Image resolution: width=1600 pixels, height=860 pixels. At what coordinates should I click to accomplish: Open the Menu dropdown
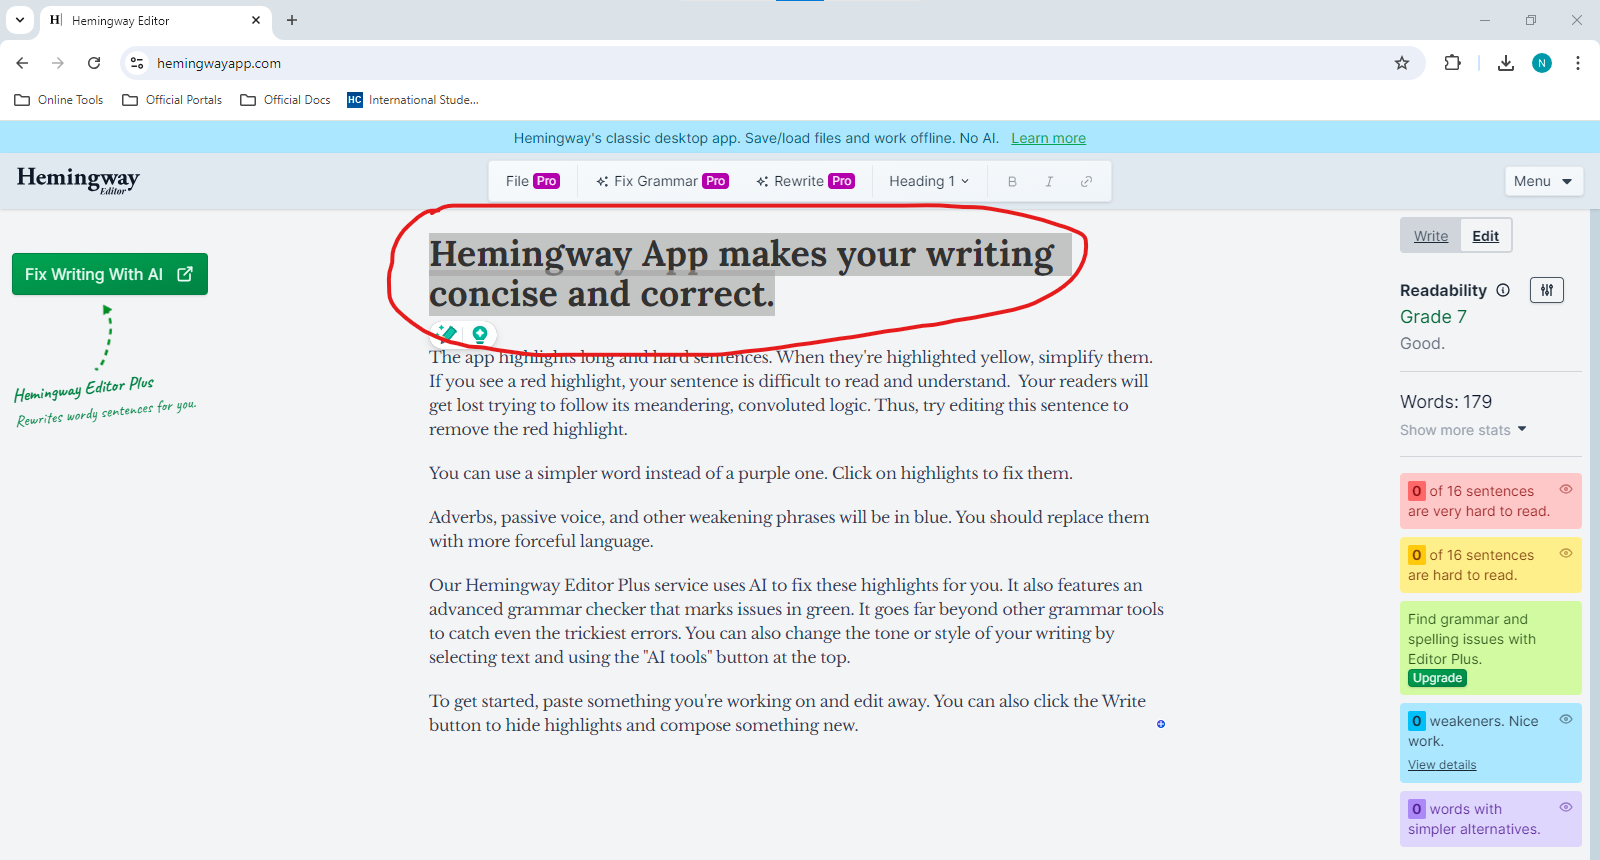[1544, 181]
